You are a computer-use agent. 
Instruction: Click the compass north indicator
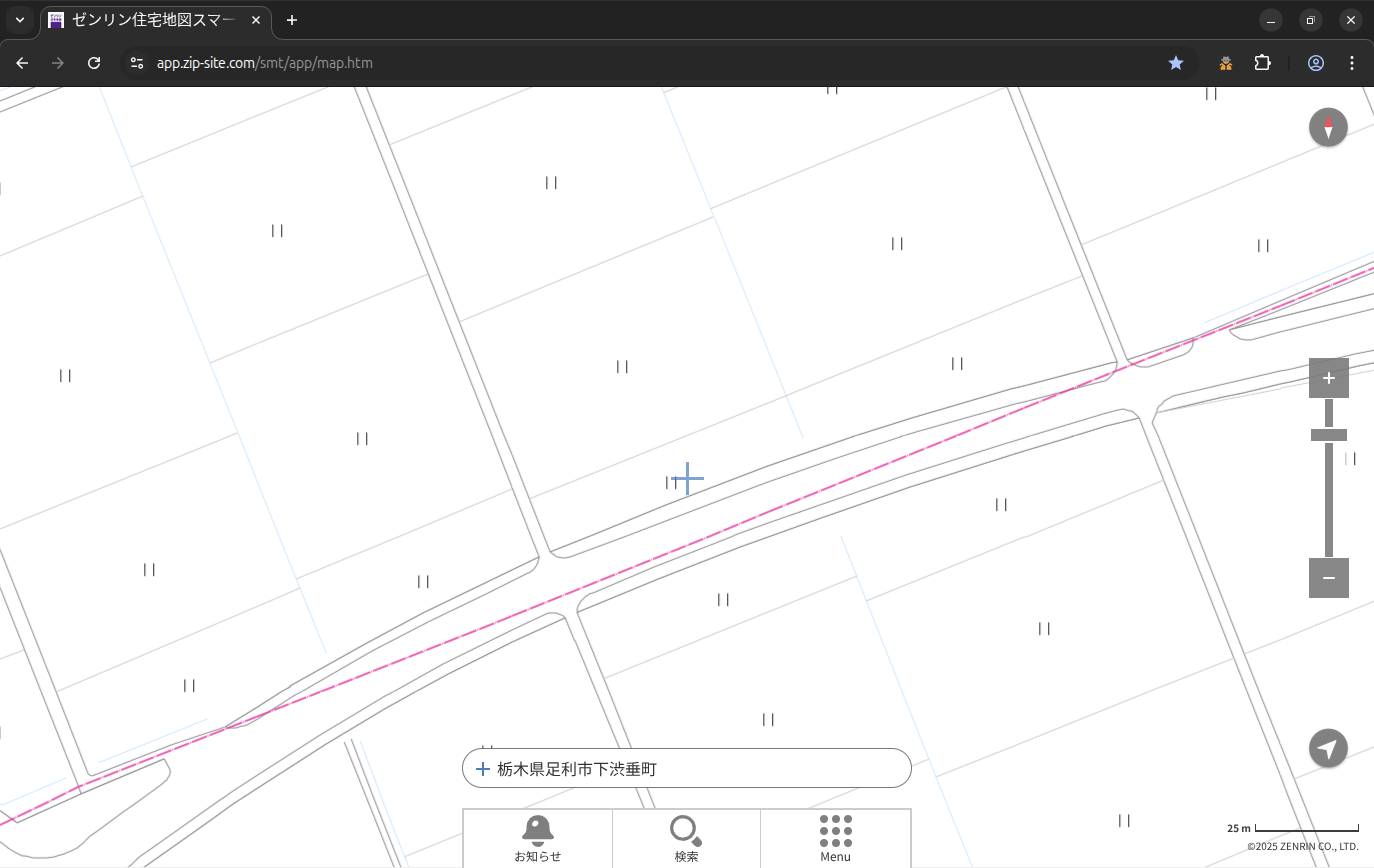point(1328,128)
